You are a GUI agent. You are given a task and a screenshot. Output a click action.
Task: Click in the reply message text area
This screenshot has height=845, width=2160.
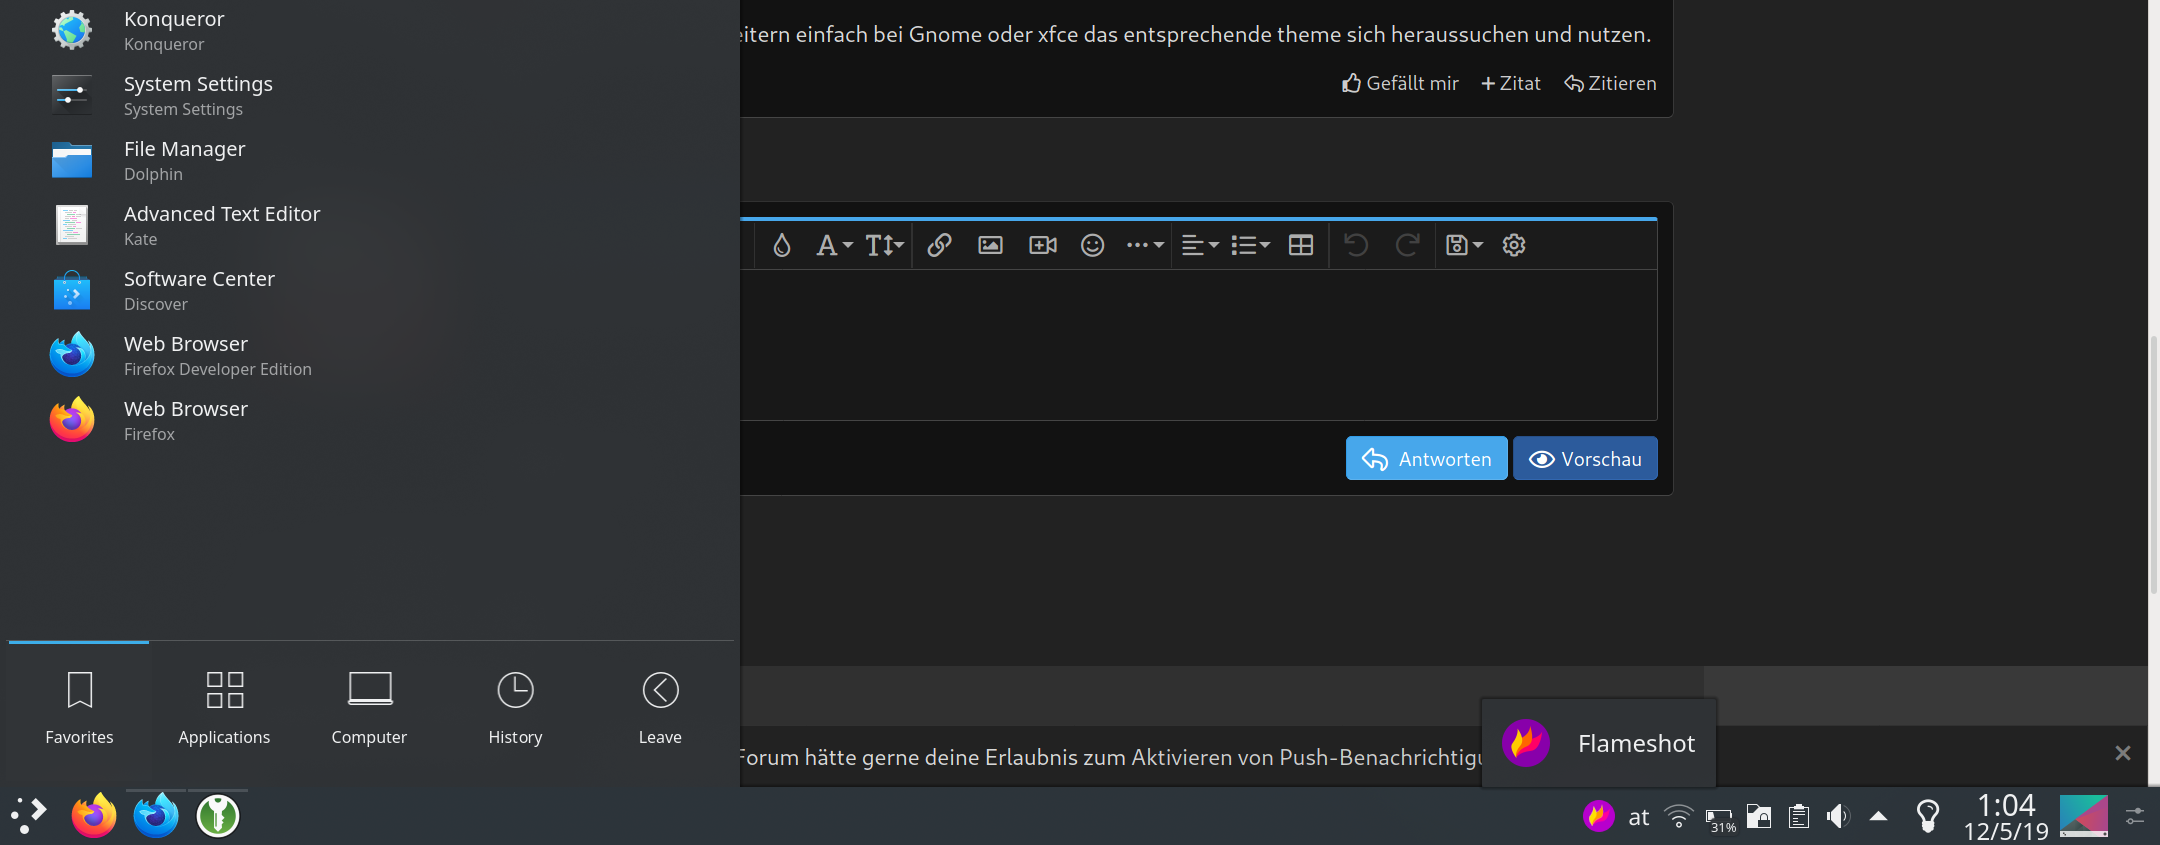click(1198, 345)
